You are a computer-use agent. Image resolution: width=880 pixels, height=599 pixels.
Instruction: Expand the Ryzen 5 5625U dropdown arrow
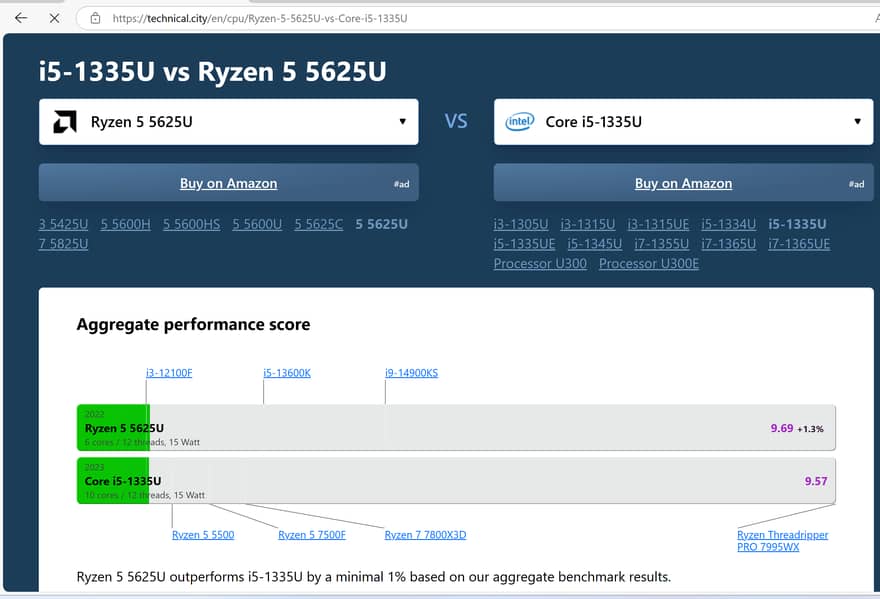click(402, 122)
